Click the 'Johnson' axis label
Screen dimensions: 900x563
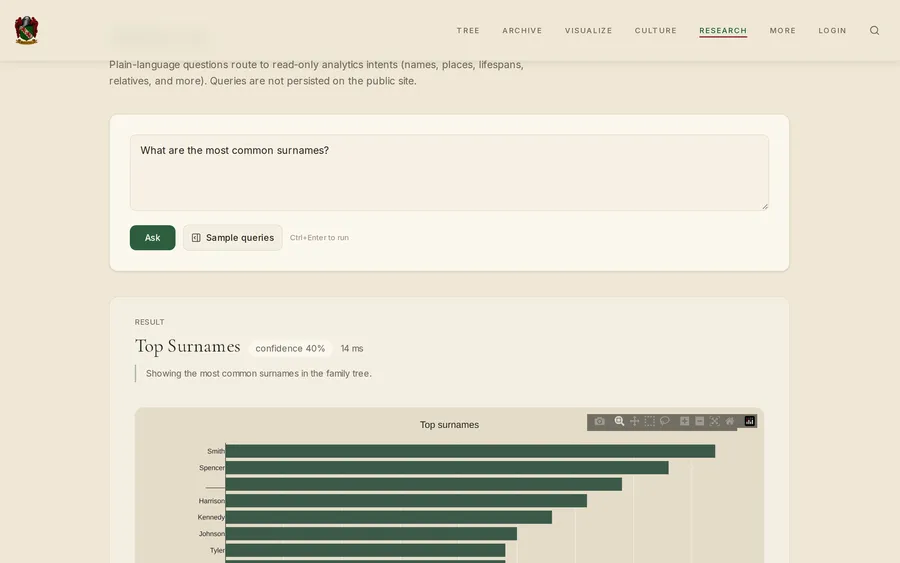pyautogui.click(x=212, y=534)
